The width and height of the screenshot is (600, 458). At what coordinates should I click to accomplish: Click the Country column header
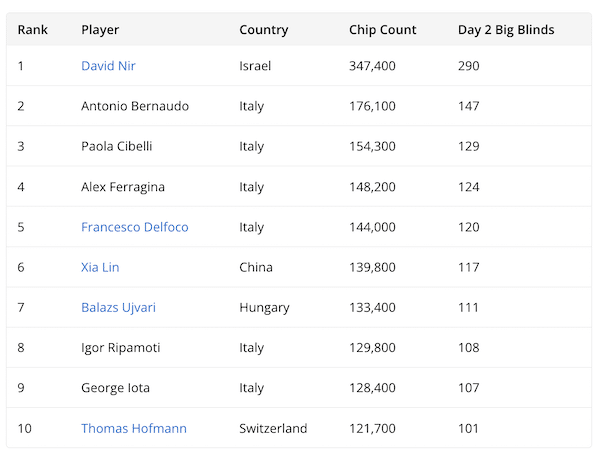pos(263,30)
